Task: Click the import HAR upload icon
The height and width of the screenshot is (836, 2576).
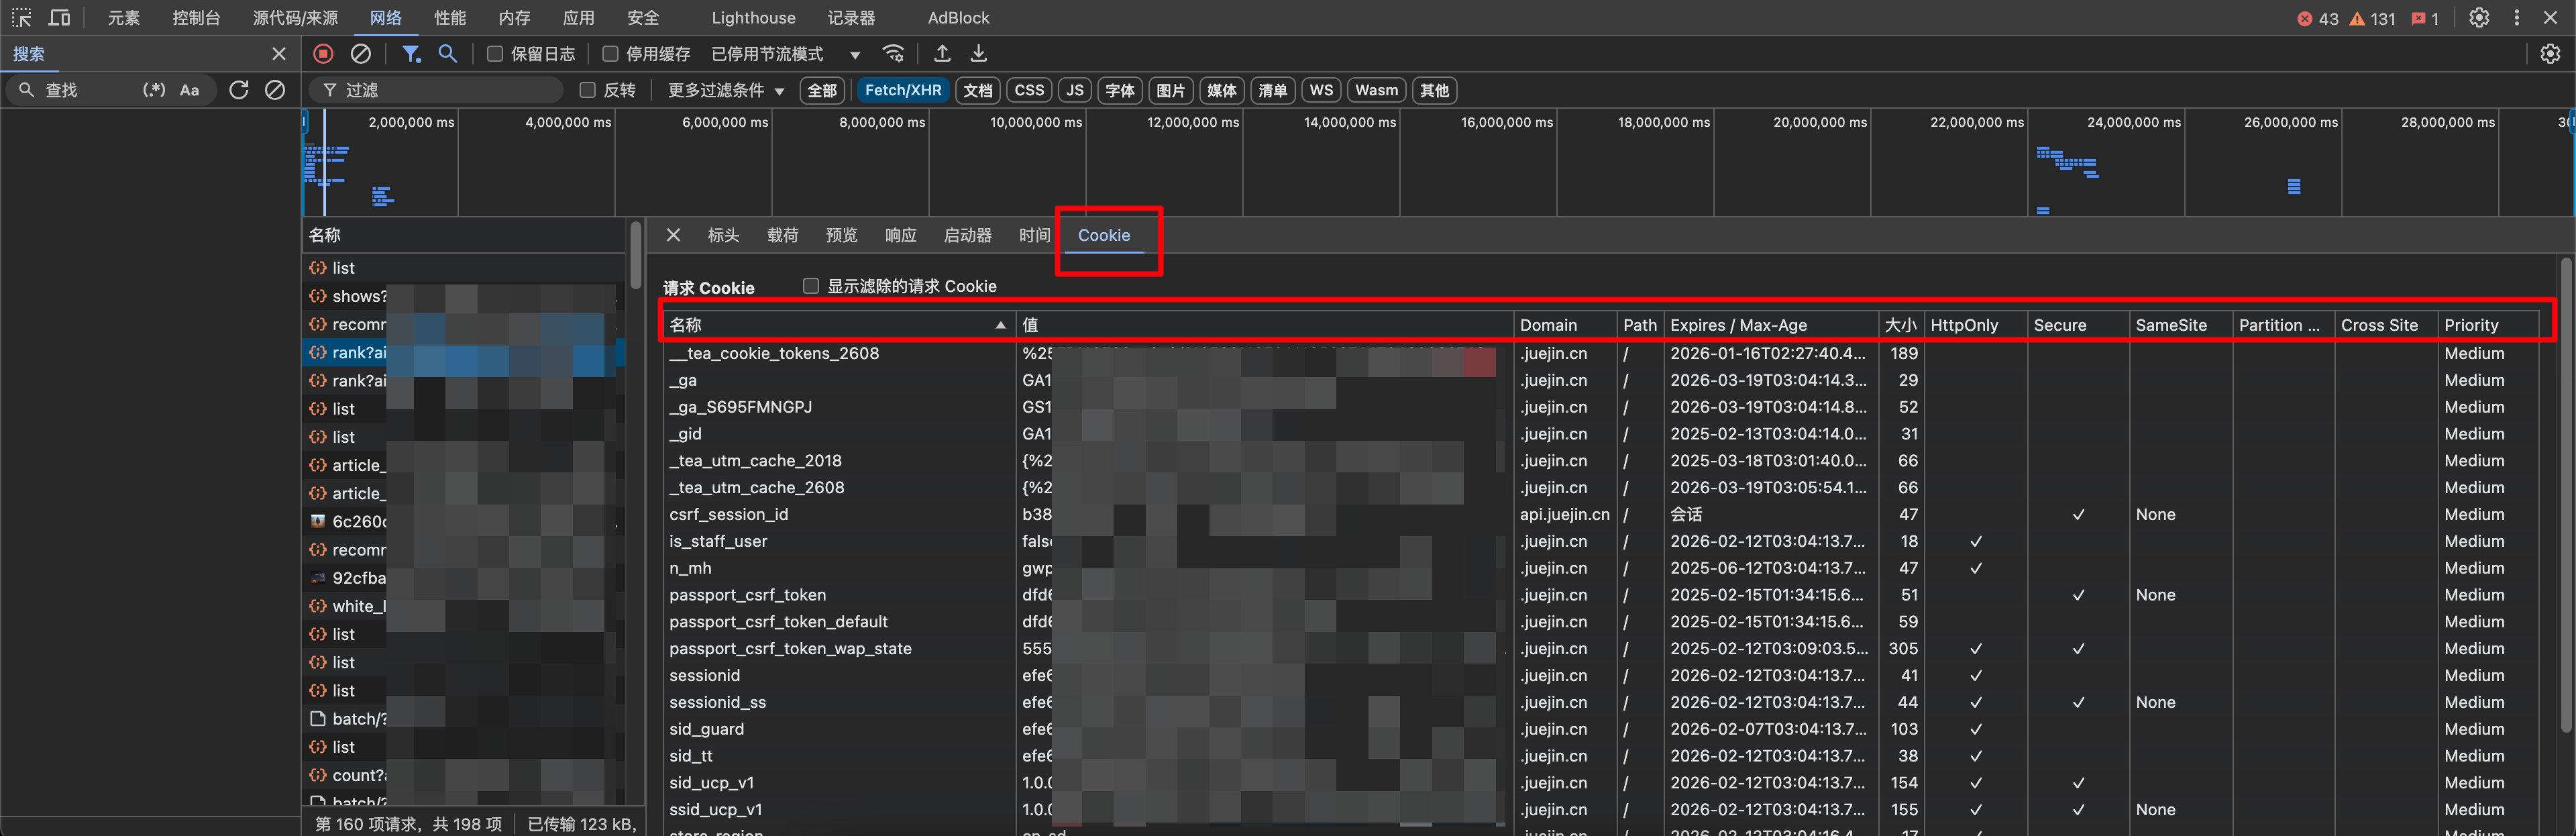Action: pos(942,54)
